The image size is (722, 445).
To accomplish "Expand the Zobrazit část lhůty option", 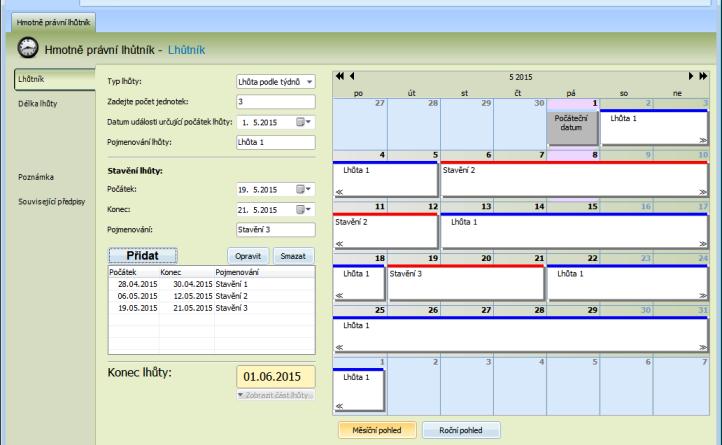I will point(276,395).
